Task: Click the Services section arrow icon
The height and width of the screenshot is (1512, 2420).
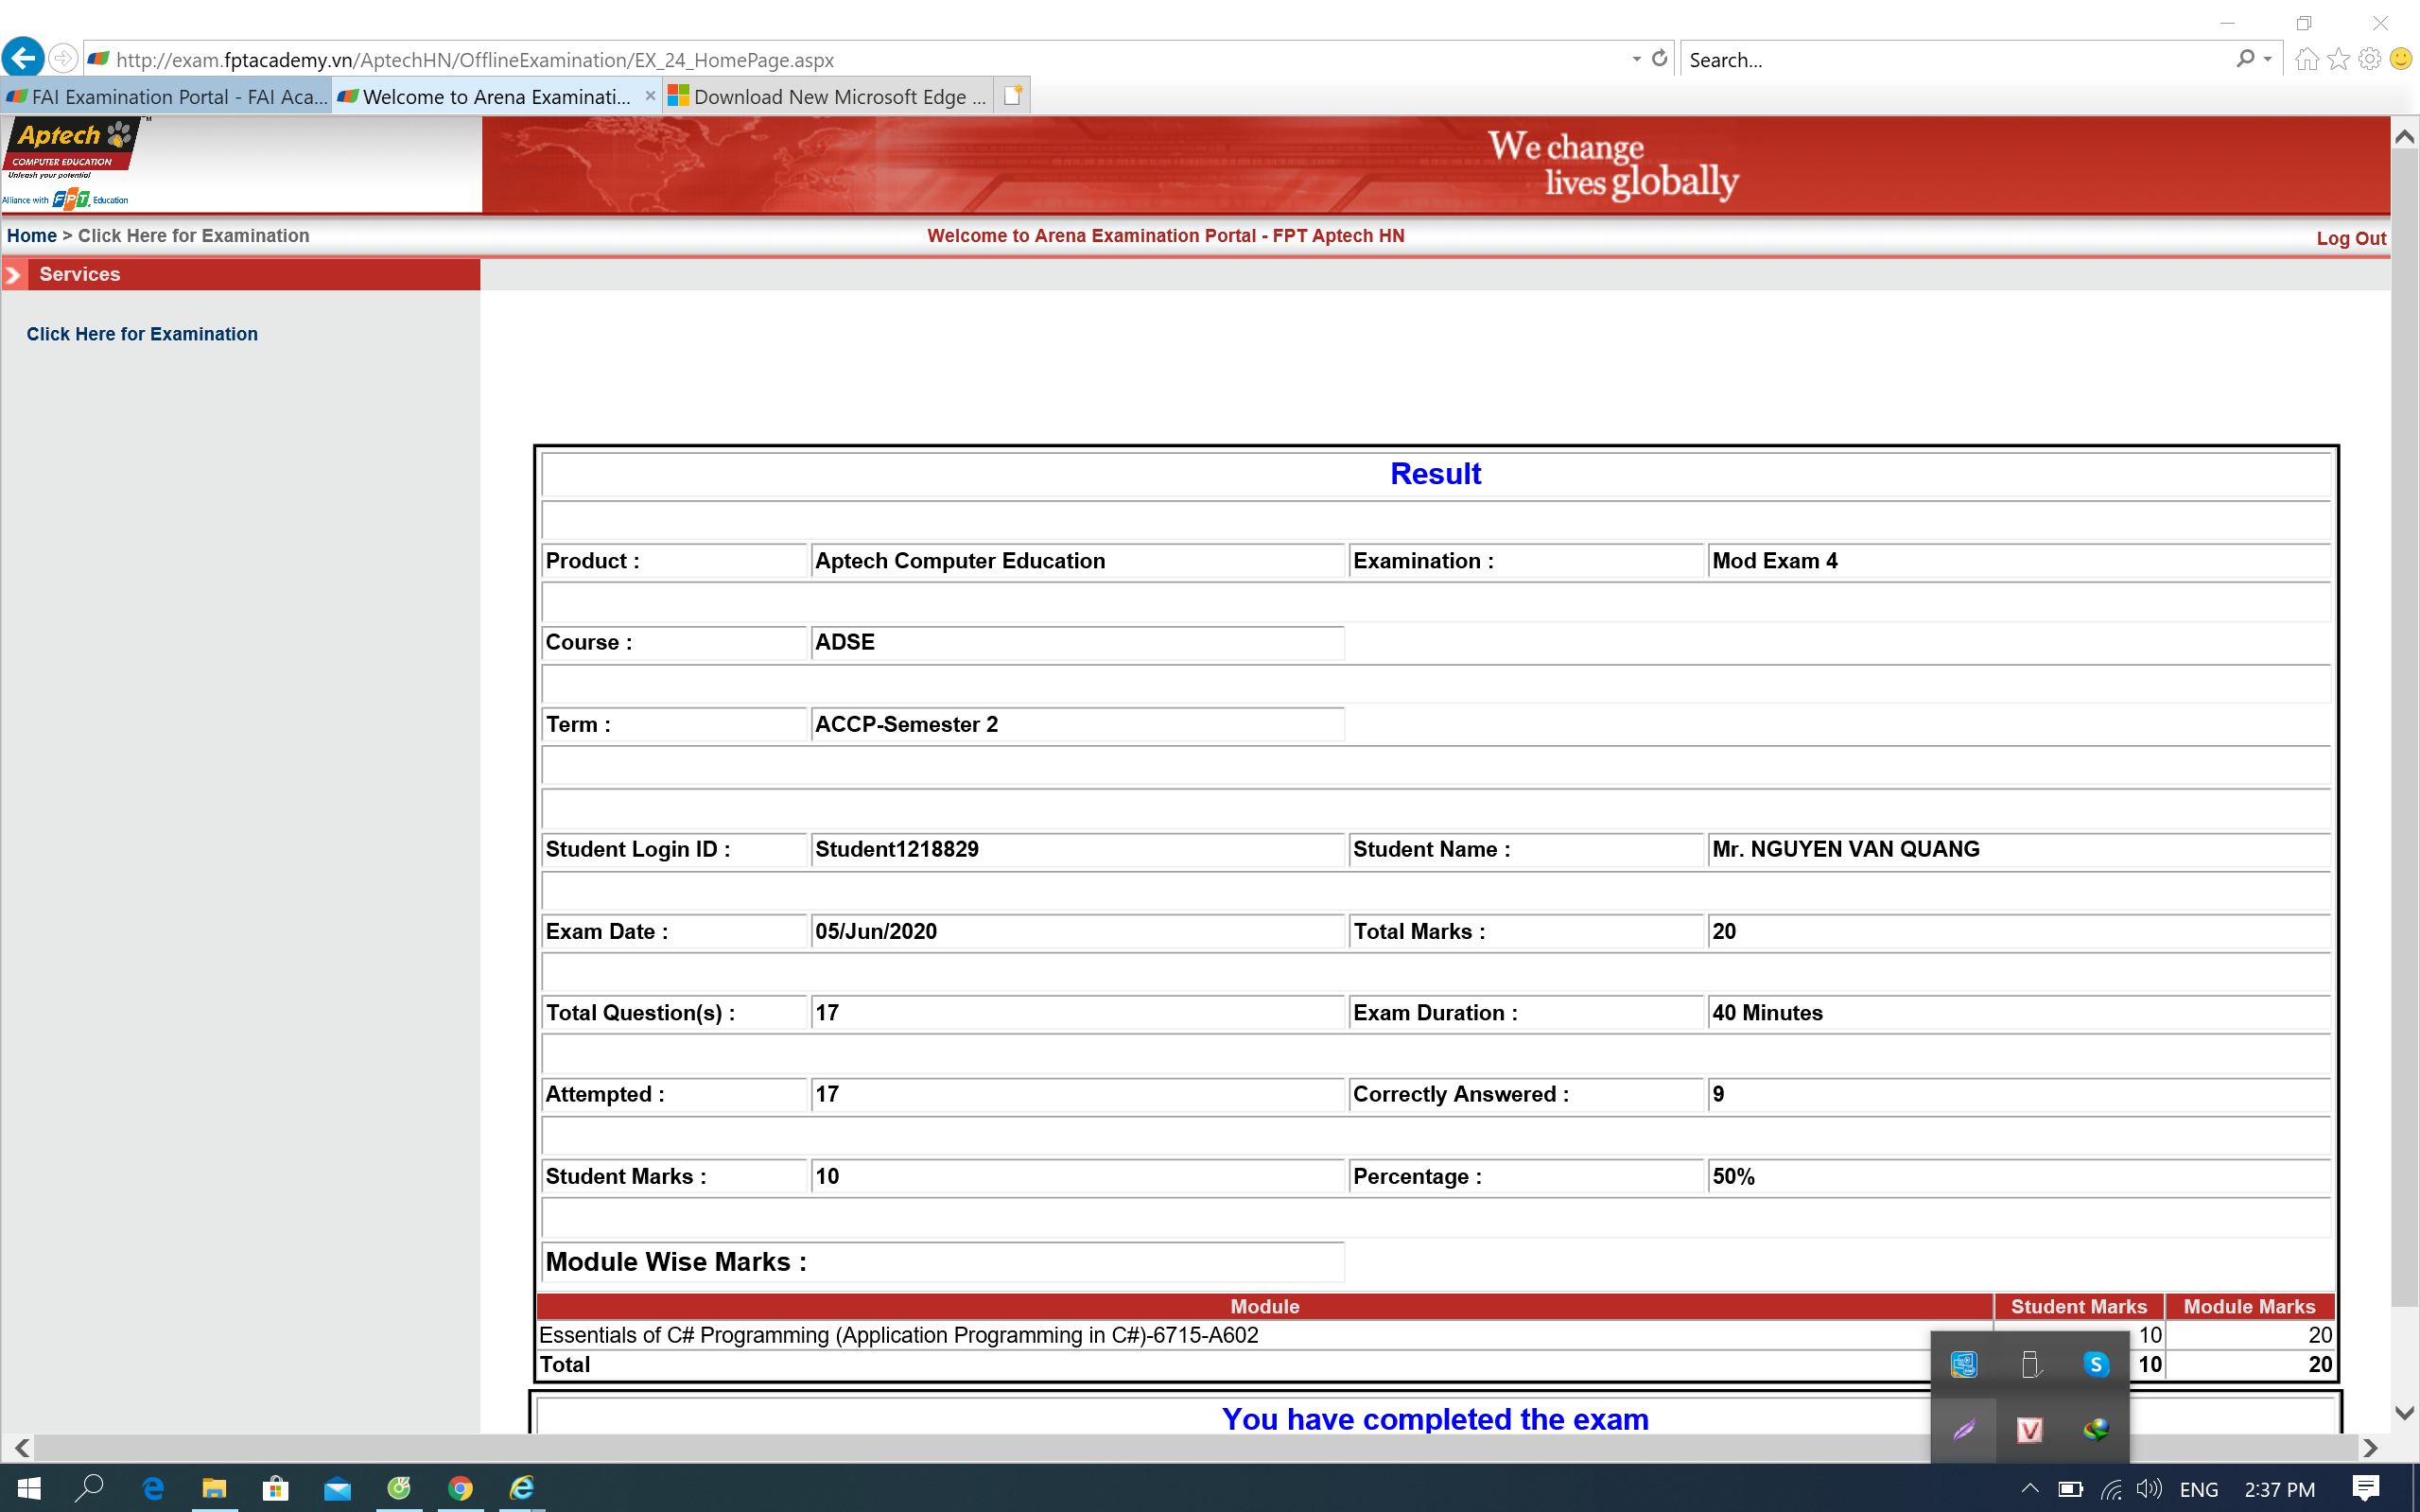Action: point(14,274)
